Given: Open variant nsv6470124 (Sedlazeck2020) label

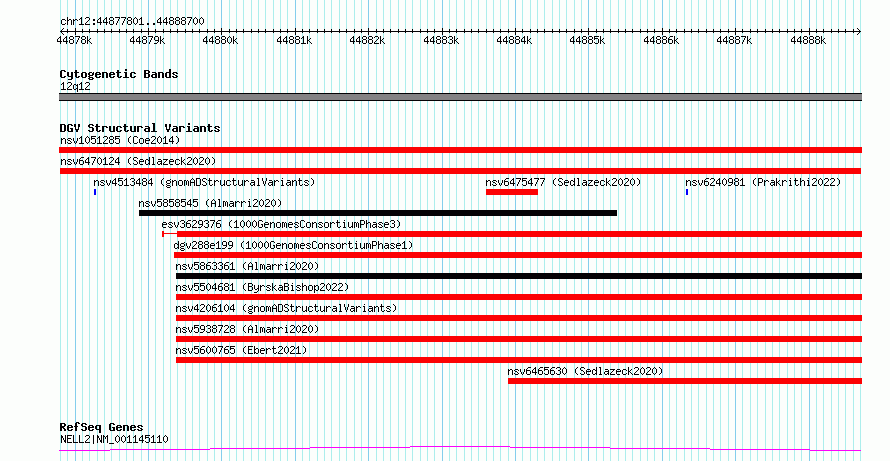Looking at the screenshot, I should [138, 161].
